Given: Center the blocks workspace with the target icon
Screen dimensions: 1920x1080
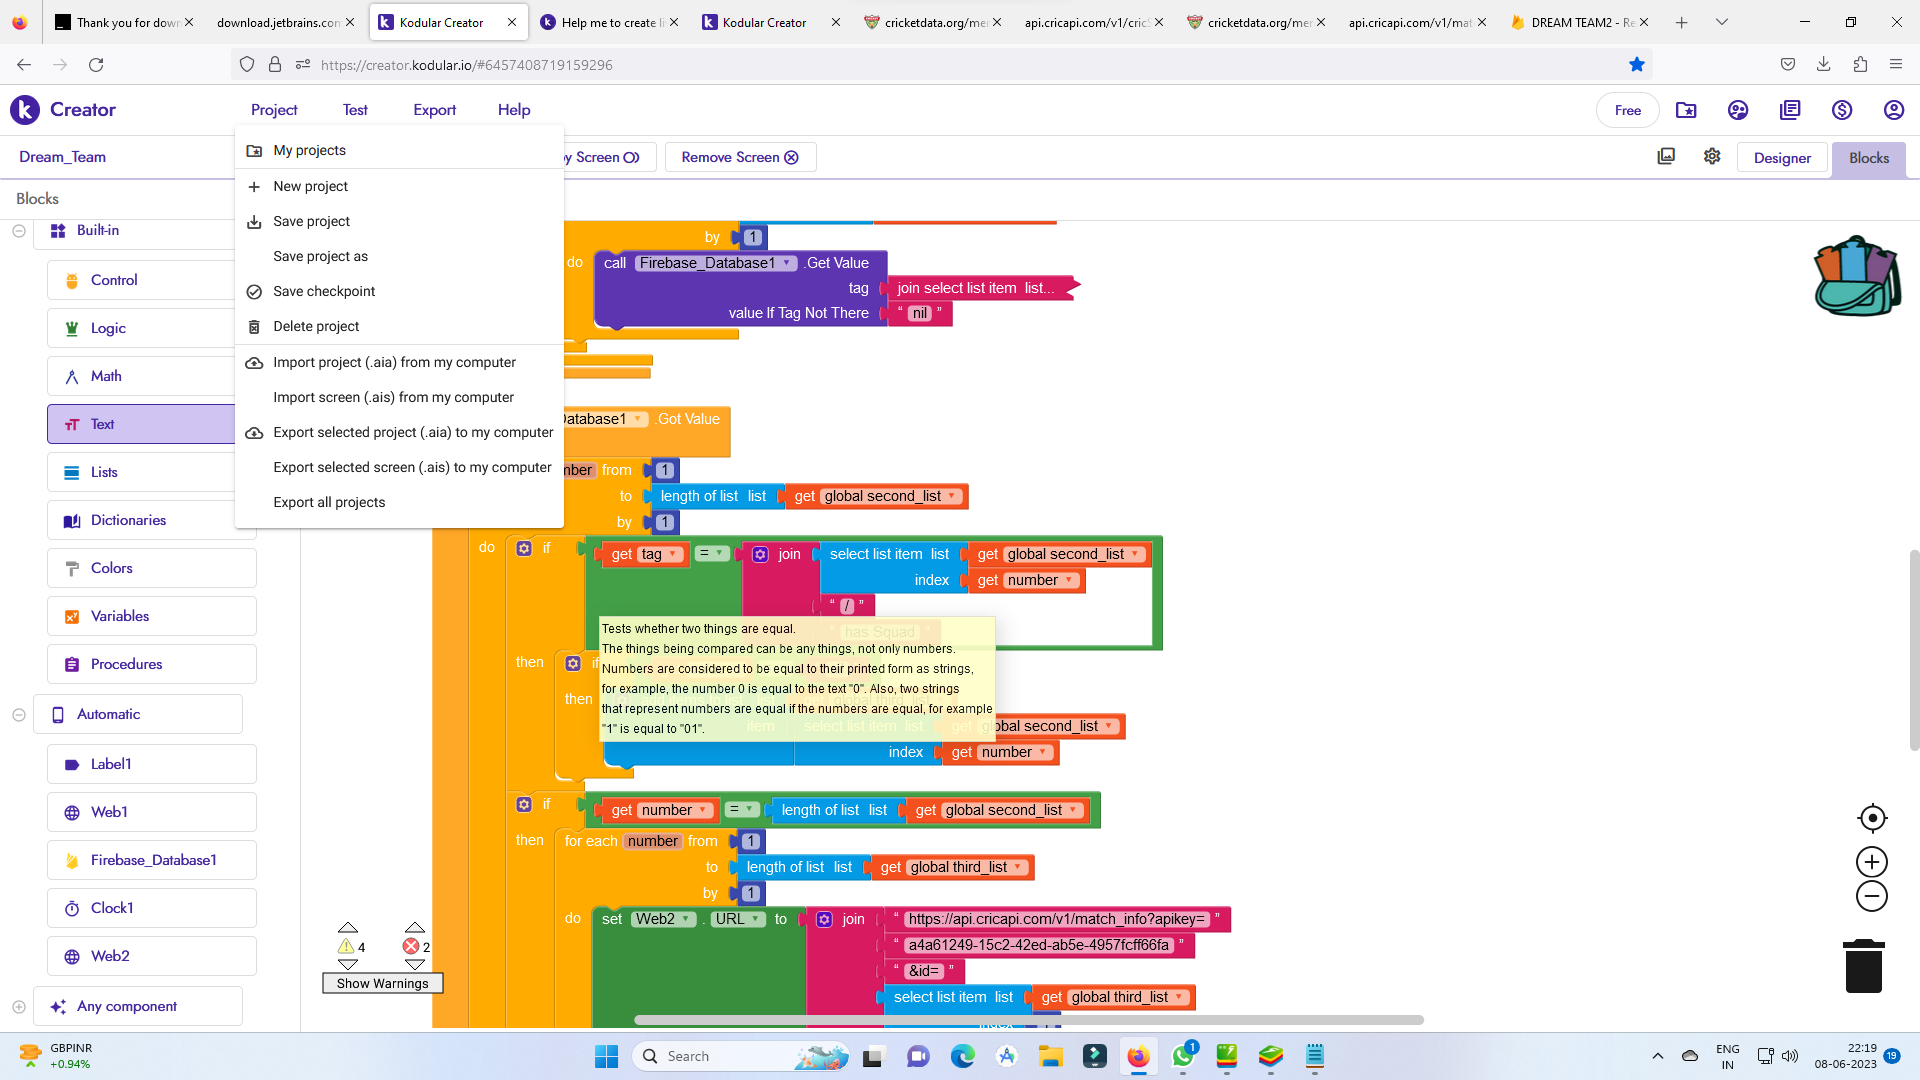Looking at the screenshot, I should coord(1872,818).
